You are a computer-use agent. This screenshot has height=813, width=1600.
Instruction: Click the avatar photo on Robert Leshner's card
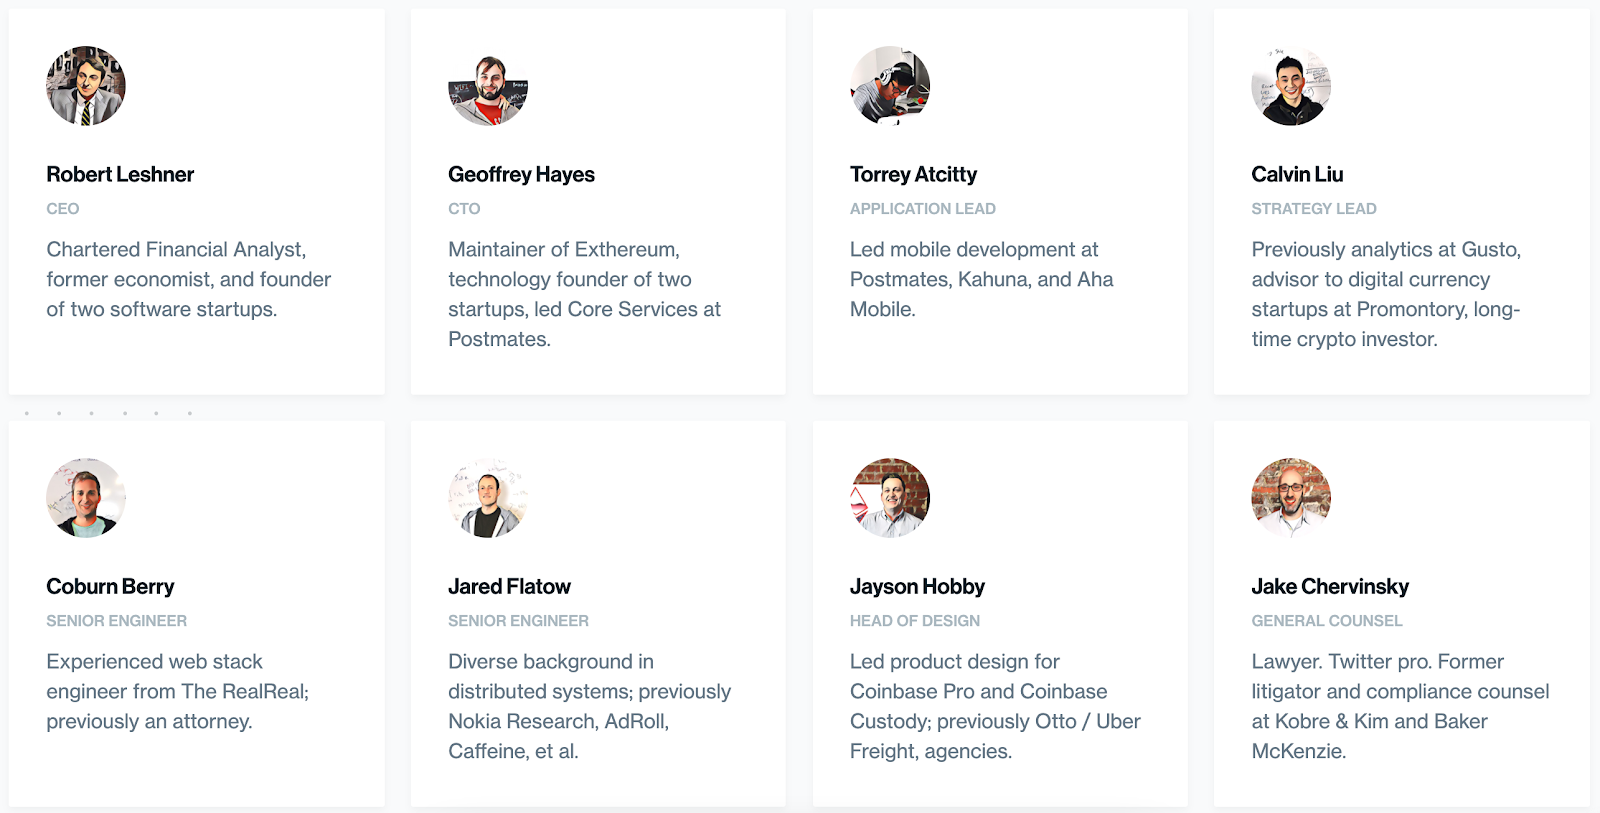click(x=86, y=86)
